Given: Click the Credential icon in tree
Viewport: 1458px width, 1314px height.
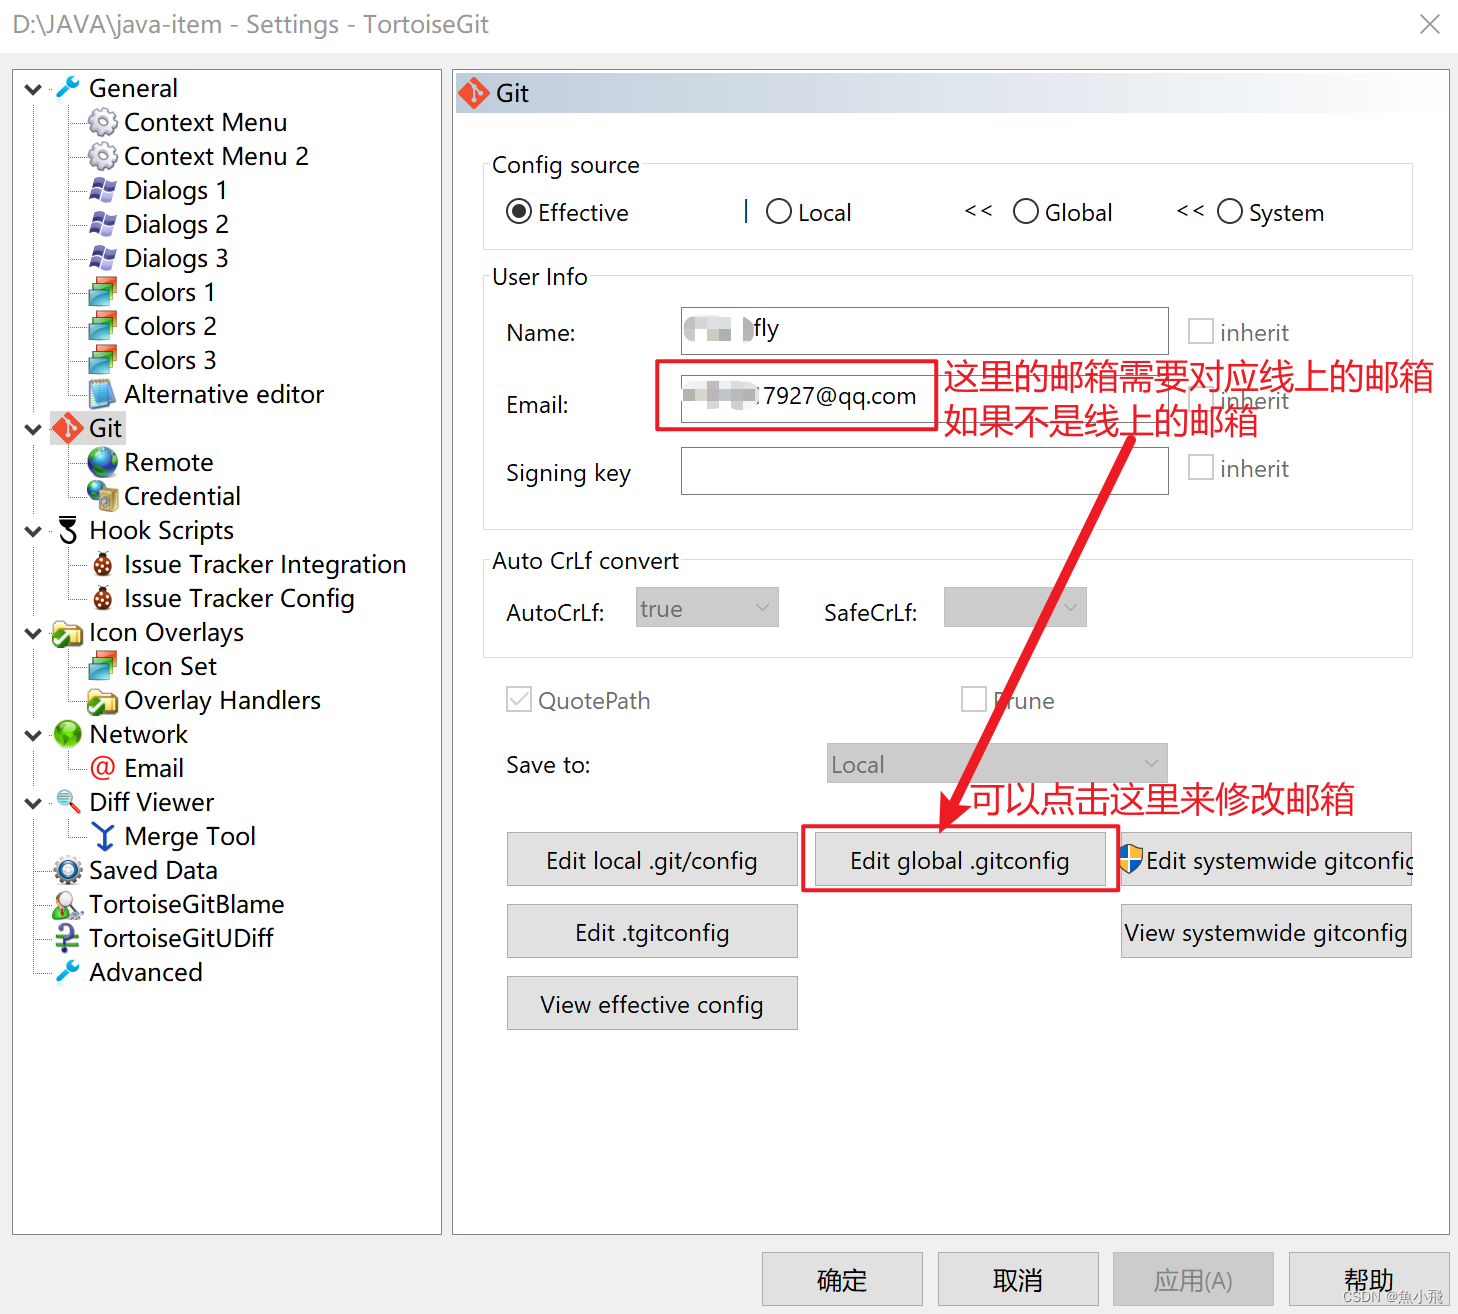Looking at the screenshot, I should point(103,496).
